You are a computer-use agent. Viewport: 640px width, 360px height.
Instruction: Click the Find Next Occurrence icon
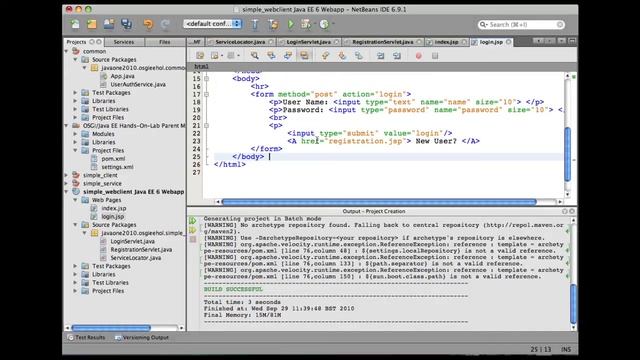point(288,56)
